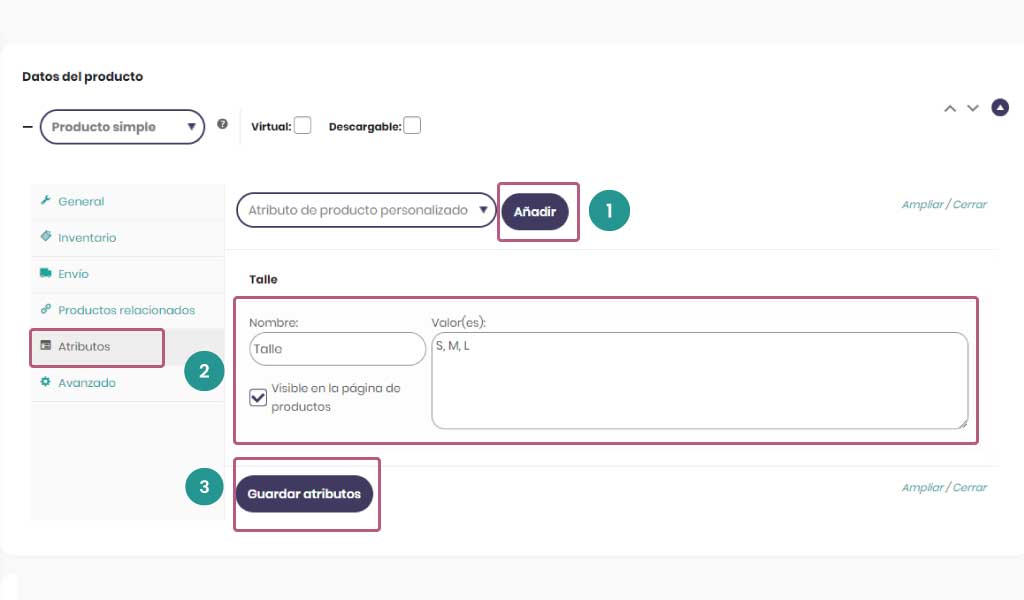
Task: Click the Añadir button
Action: [x=535, y=212]
